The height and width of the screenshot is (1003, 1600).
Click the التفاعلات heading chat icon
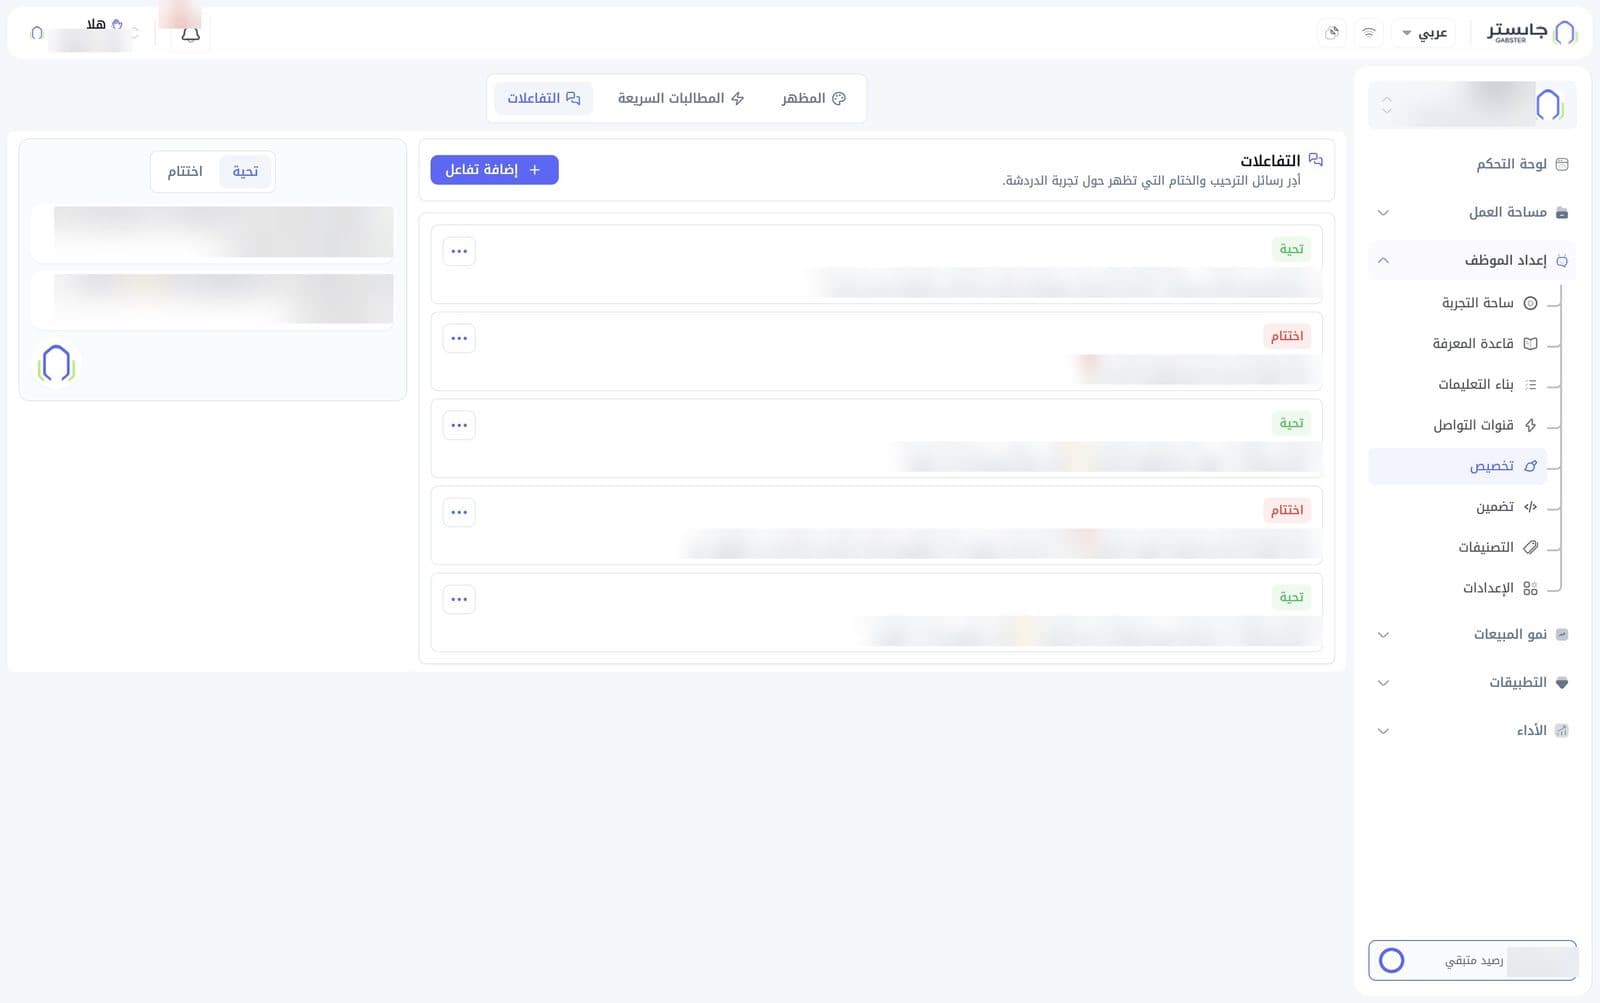[x=1315, y=160]
